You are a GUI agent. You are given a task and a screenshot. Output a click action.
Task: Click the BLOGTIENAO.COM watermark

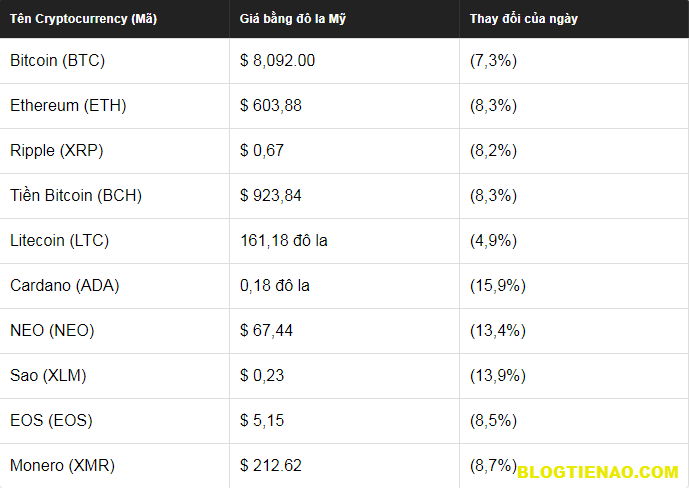click(x=599, y=472)
